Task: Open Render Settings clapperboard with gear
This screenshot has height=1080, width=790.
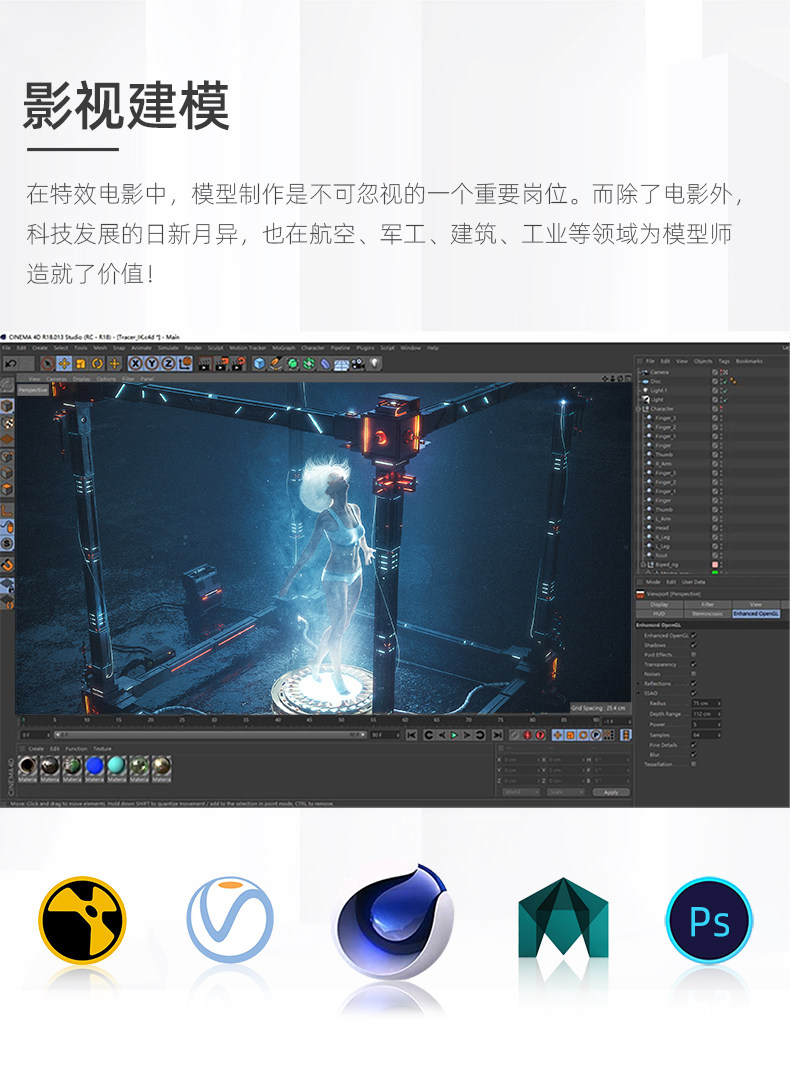Action: tap(238, 364)
